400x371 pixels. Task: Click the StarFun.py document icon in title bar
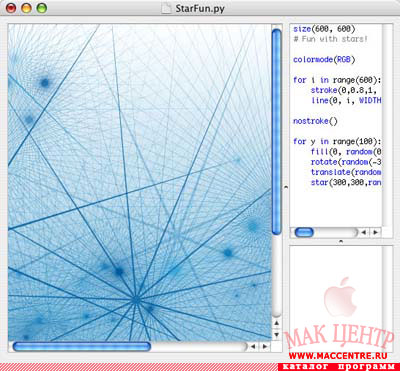(167, 8)
